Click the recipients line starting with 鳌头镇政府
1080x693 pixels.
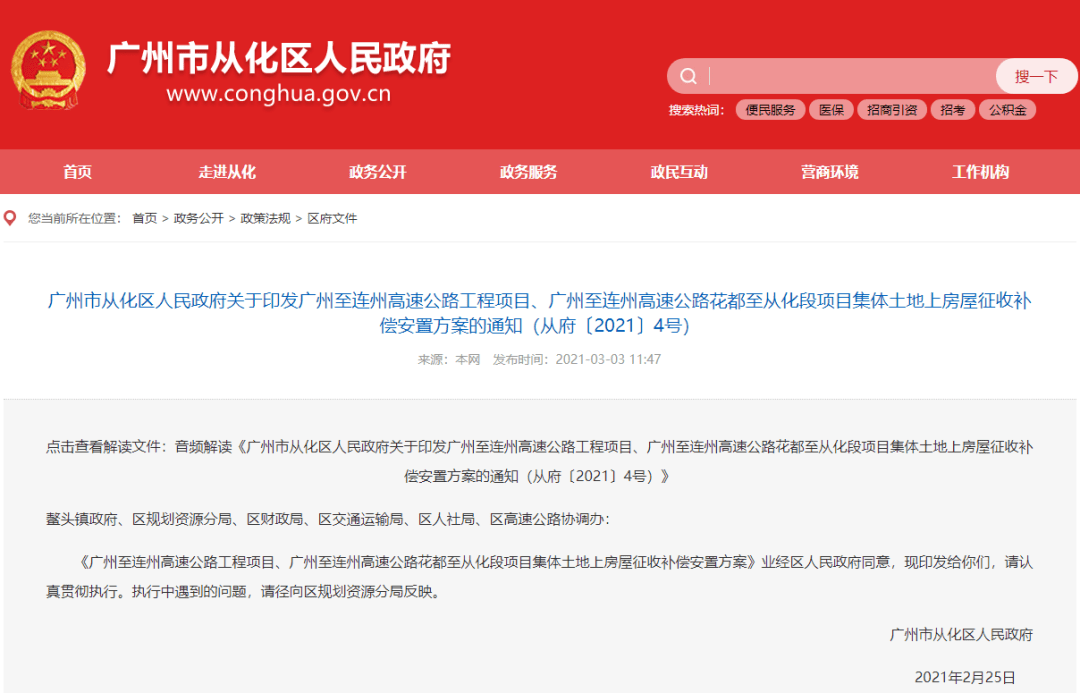click(x=328, y=519)
